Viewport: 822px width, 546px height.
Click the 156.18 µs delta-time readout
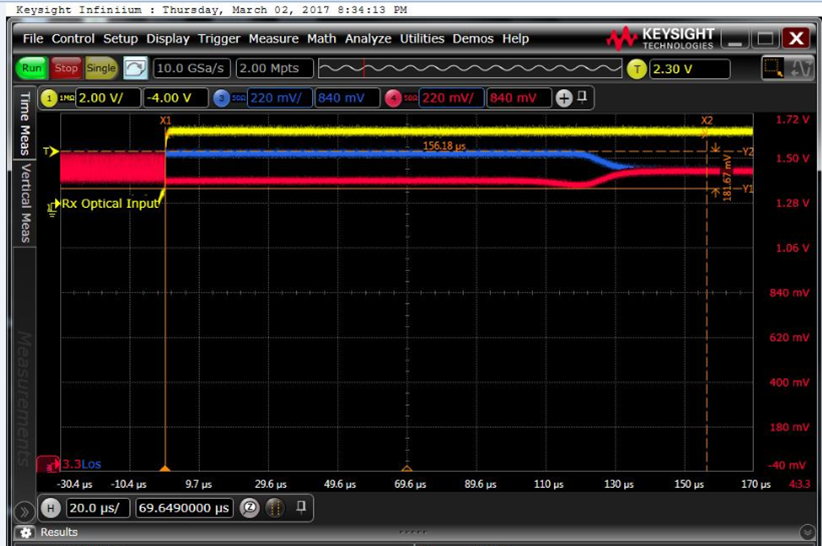tap(445, 146)
